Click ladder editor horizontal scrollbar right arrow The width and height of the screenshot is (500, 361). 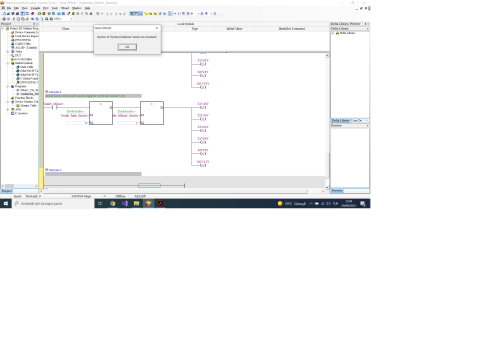click(x=323, y=191)
